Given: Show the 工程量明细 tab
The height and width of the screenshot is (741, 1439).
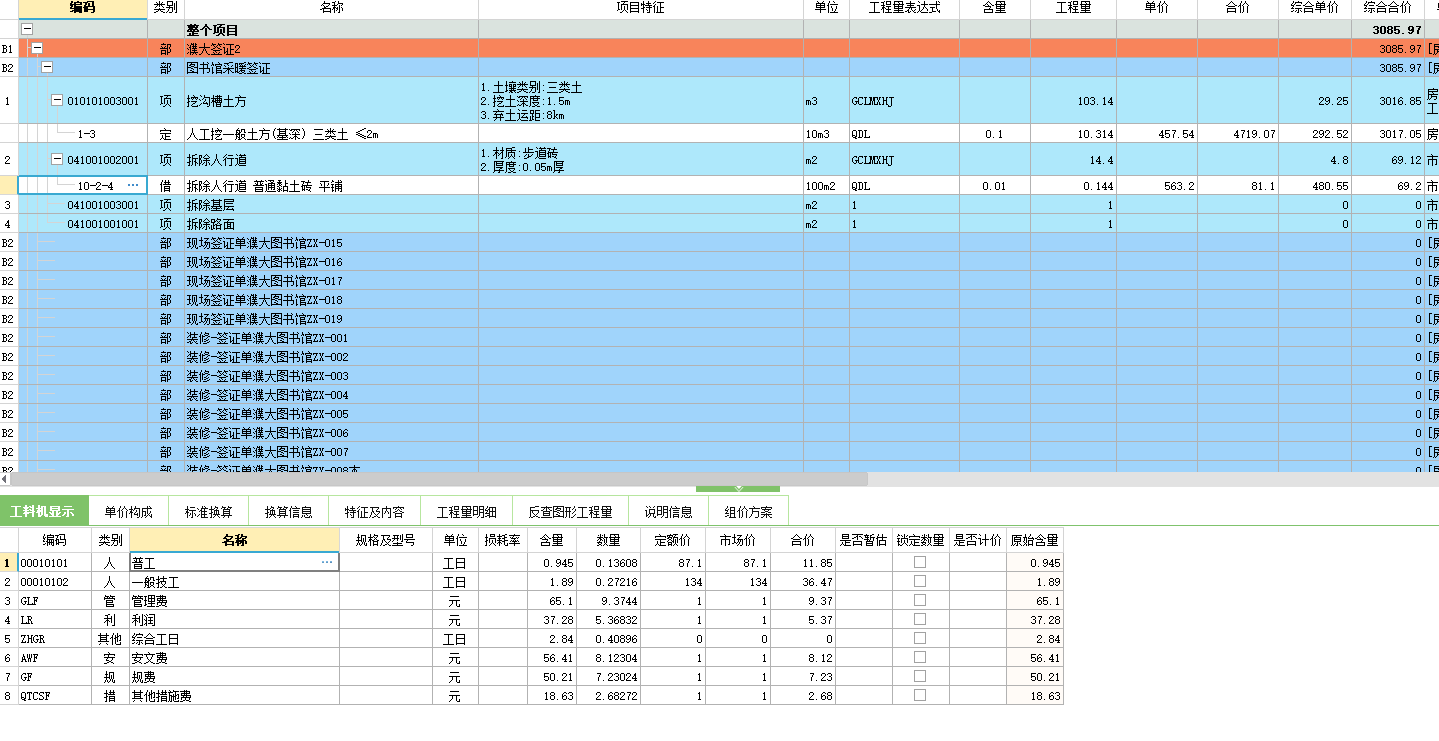Looking at the screenshot, I should (466, 511).
